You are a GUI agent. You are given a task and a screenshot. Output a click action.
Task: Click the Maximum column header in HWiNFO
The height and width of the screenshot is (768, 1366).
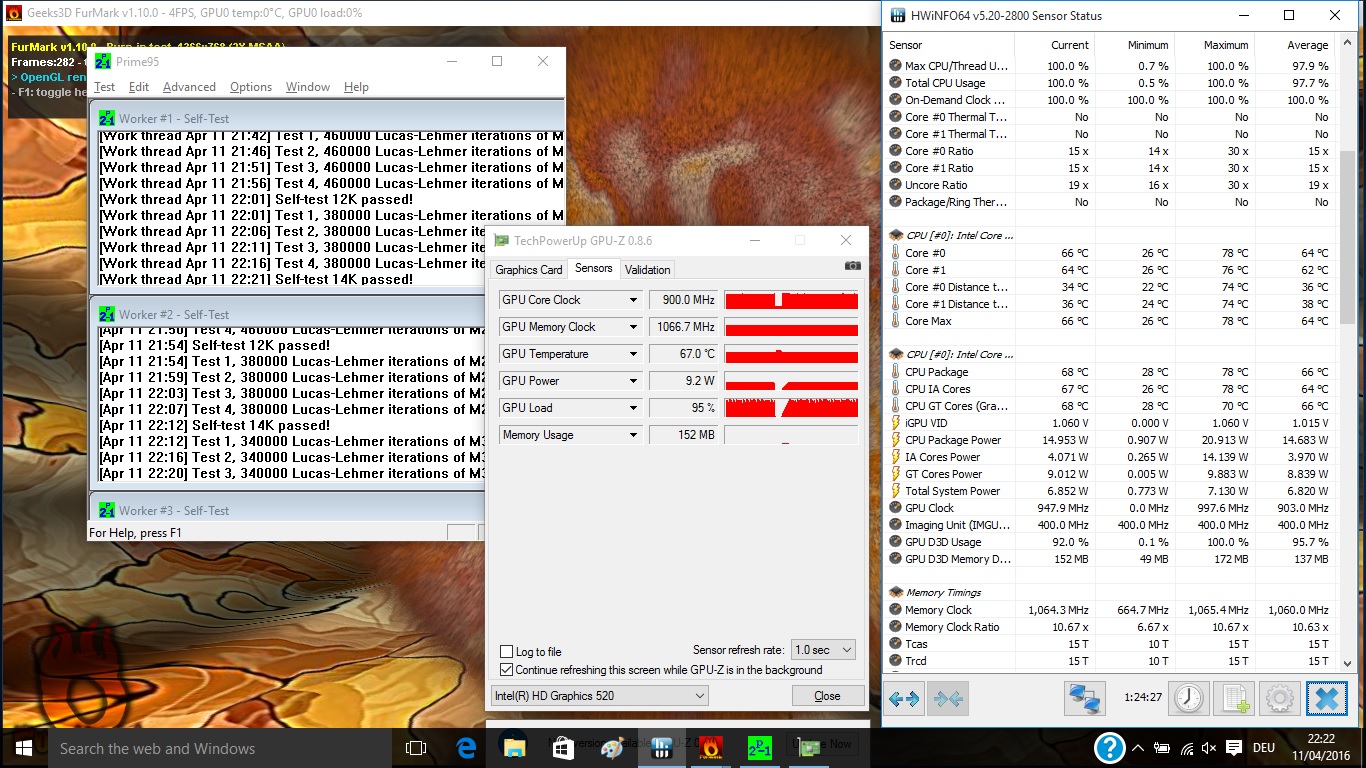pyautogui.click(x=1214, y=45)
